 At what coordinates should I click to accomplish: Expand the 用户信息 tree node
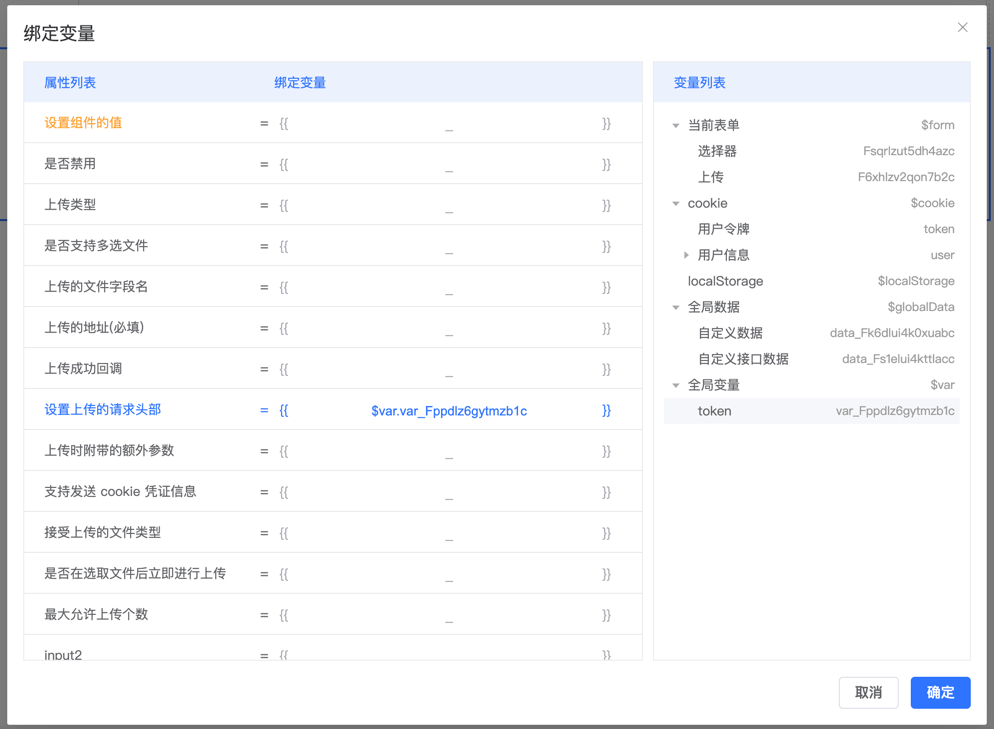coord(686,256)
